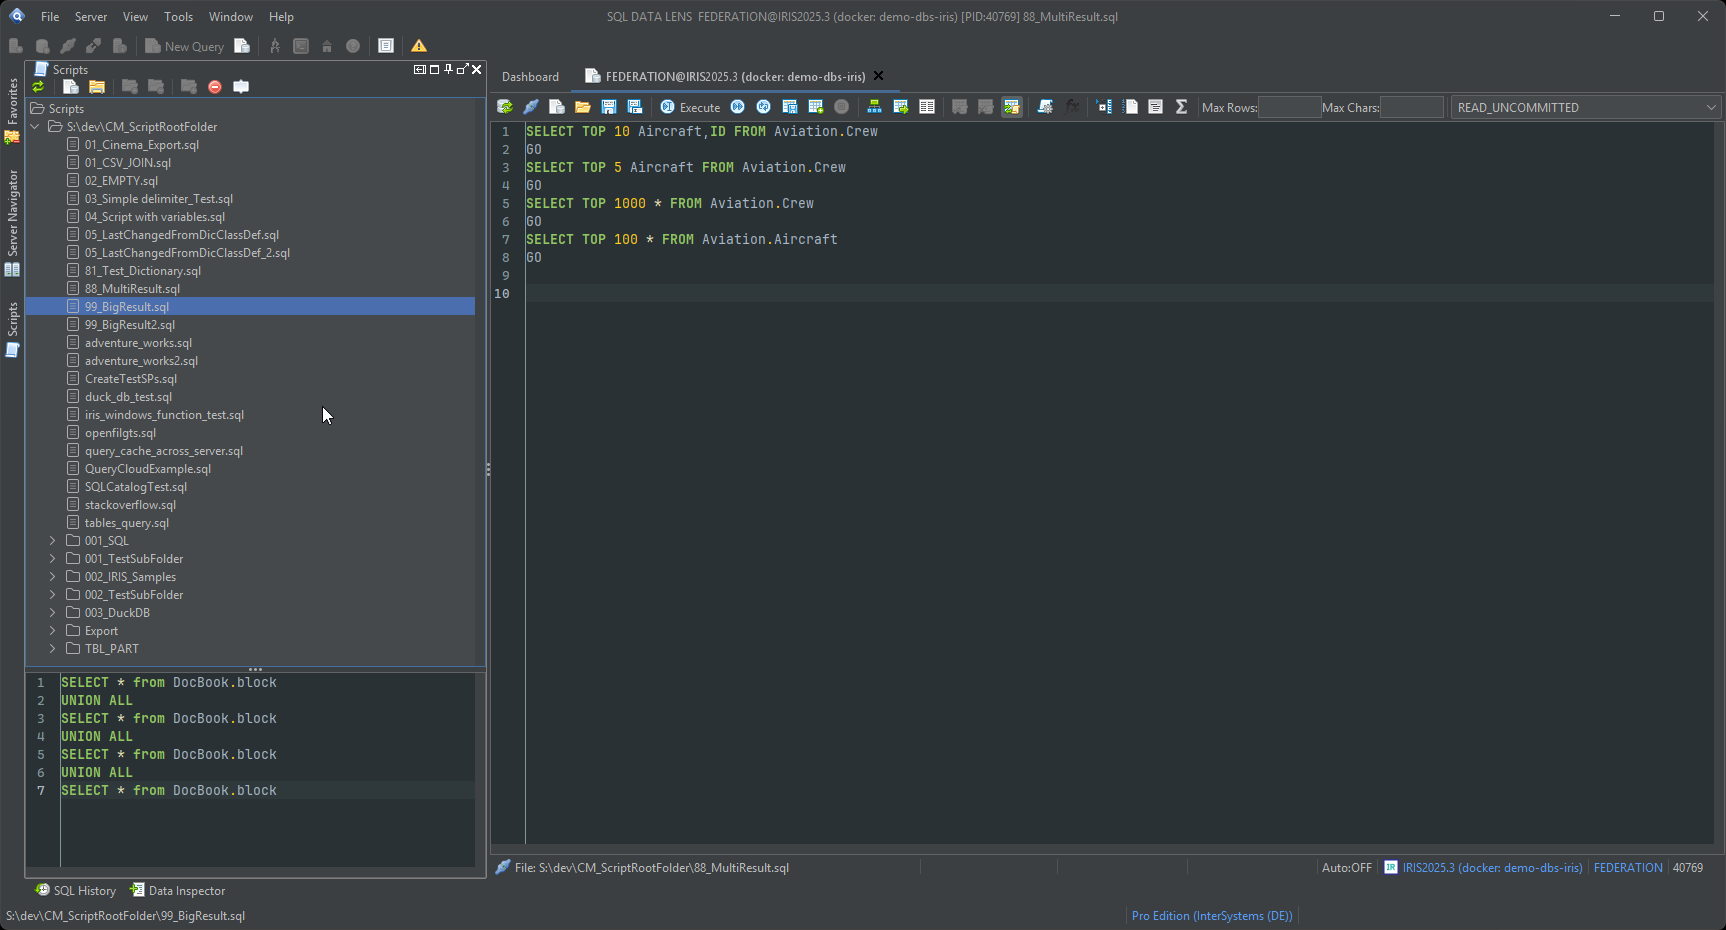Click the document panel icon beside the warning

386,46
